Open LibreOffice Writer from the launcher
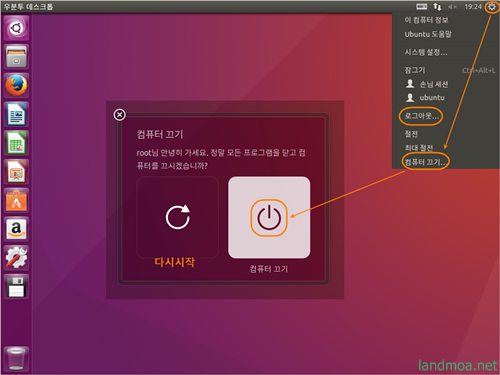This screenshot has height=375, width=500. click(x=16, y=114)
